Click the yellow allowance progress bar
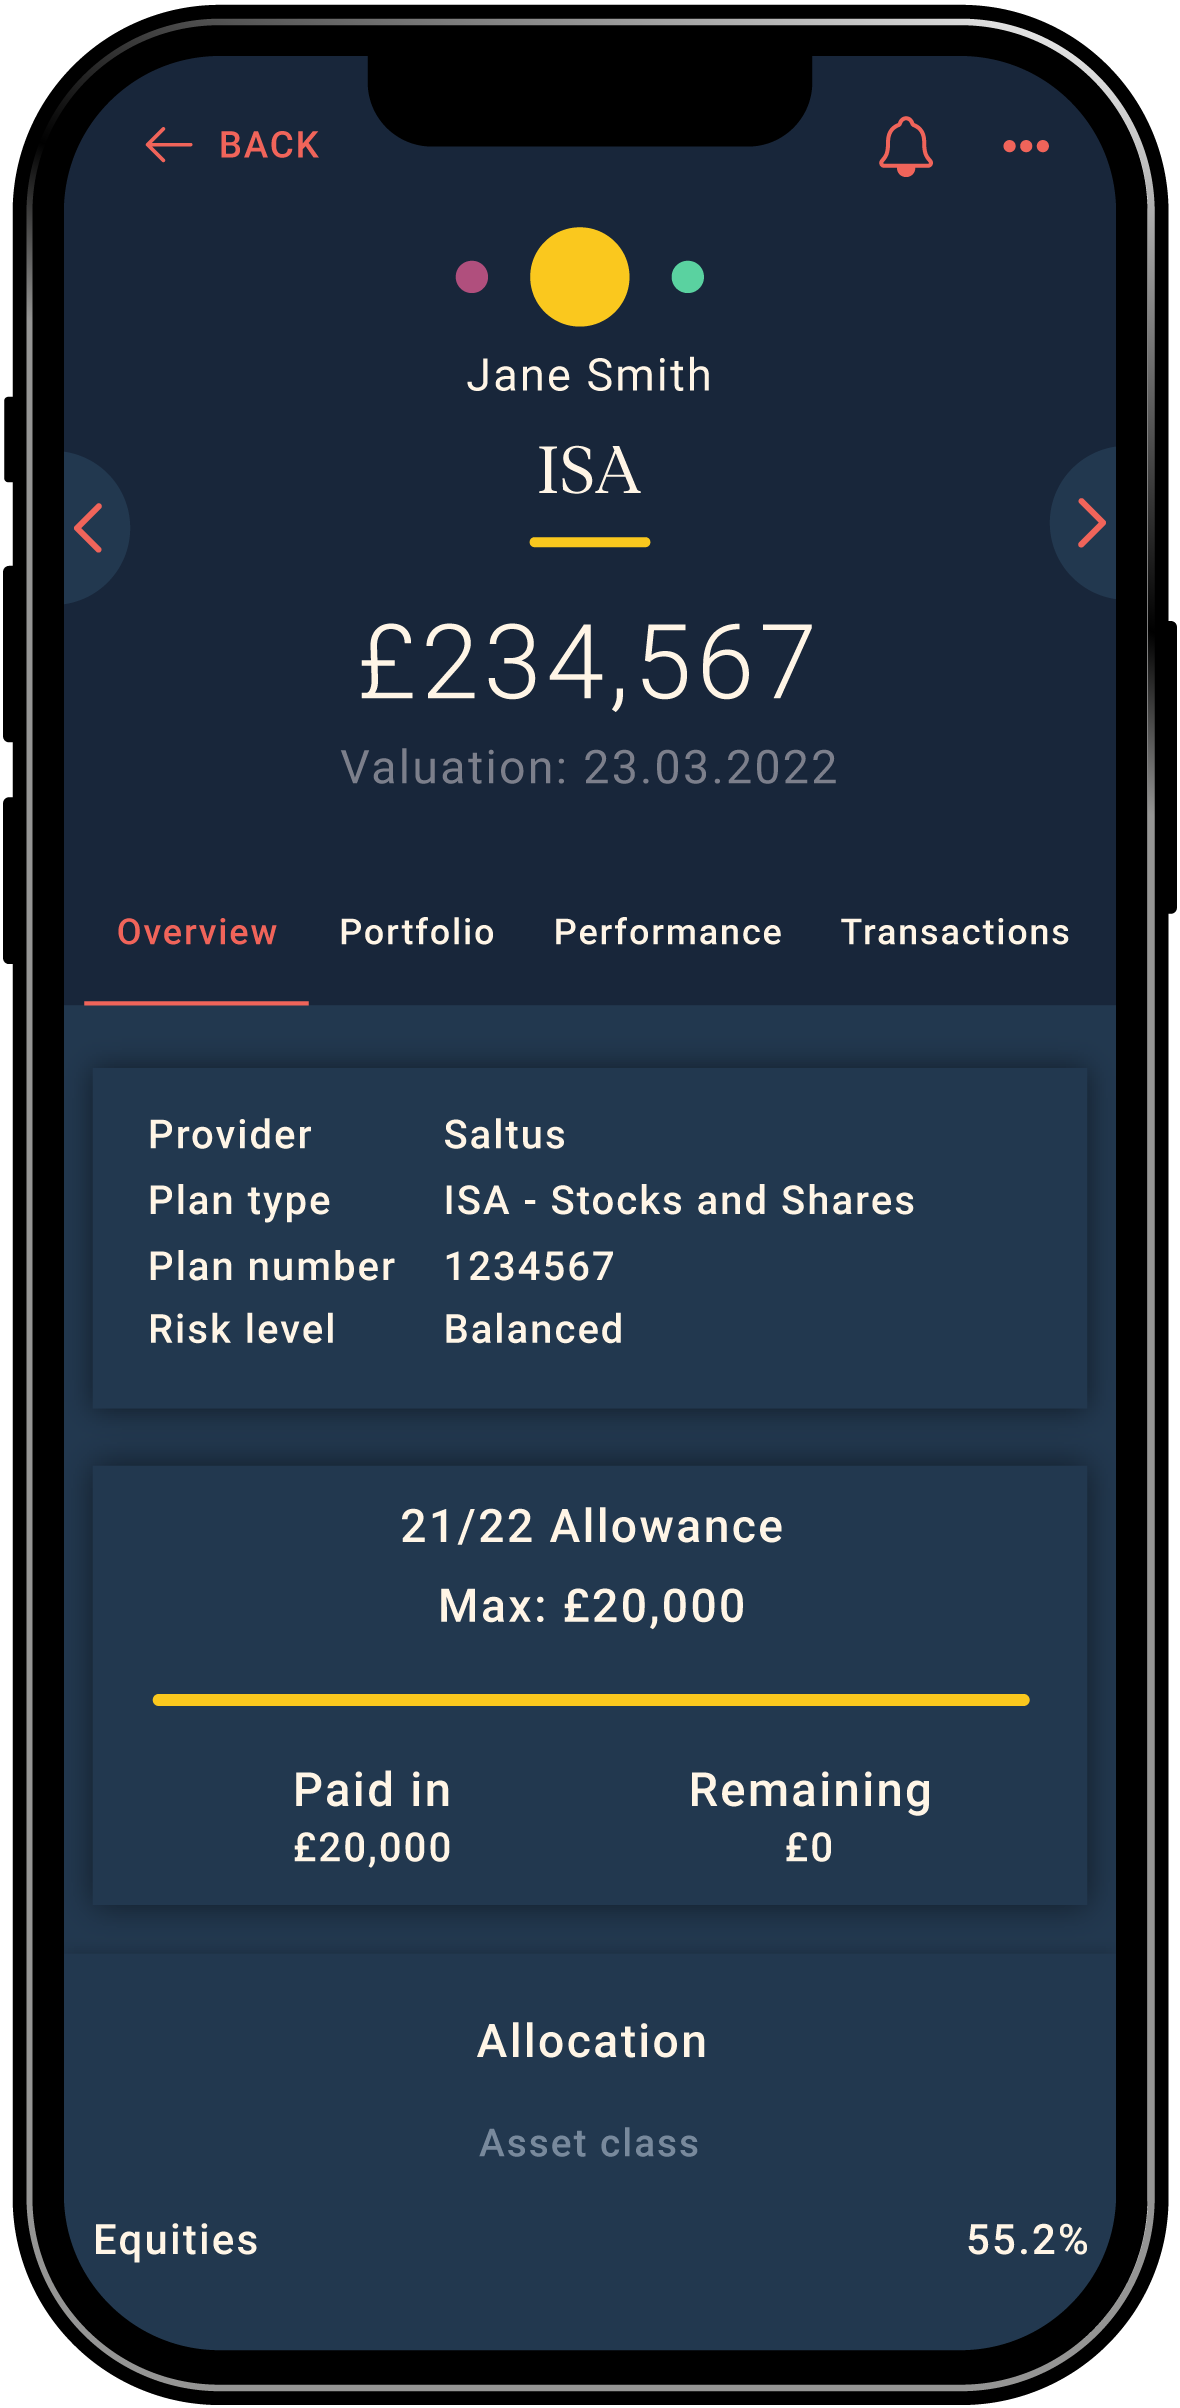 [x=590, y=1700]
